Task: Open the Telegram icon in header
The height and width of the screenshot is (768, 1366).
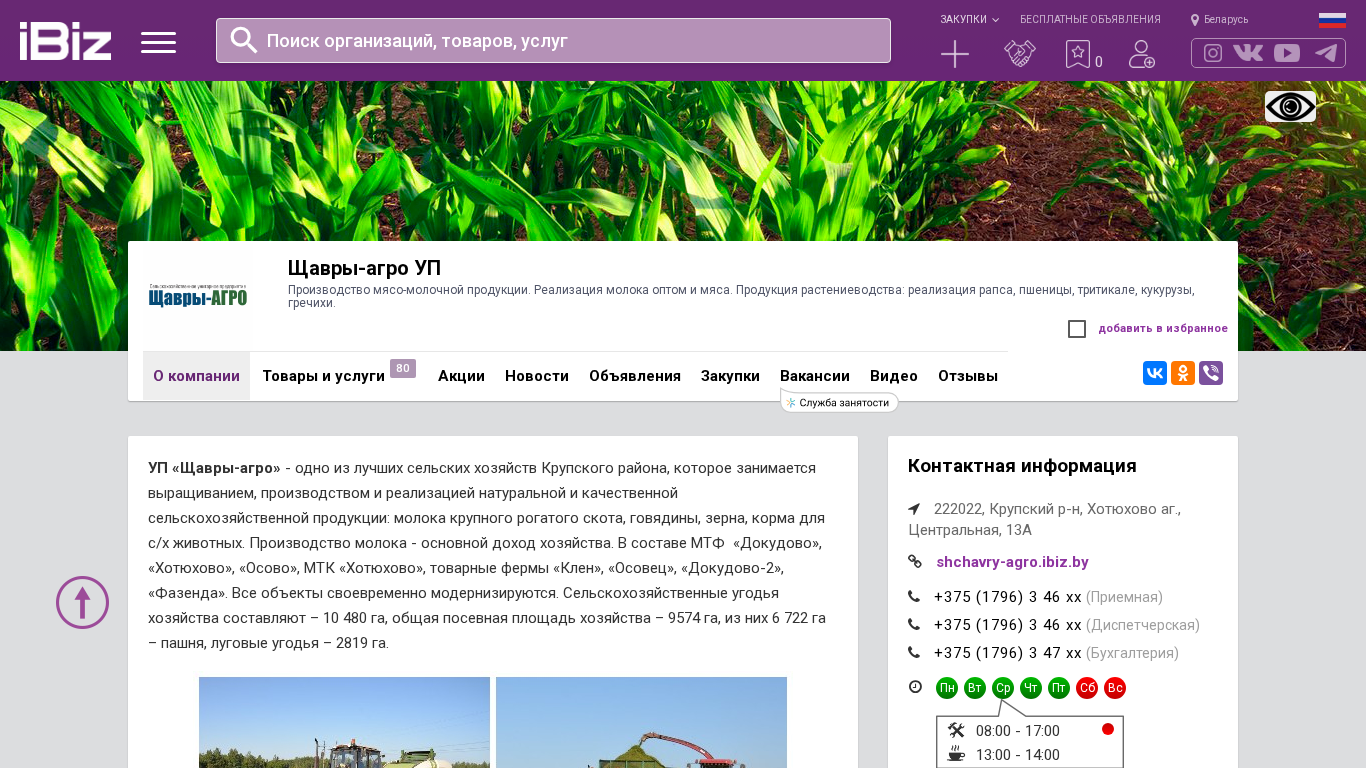Action: [x=1326, y=53]
